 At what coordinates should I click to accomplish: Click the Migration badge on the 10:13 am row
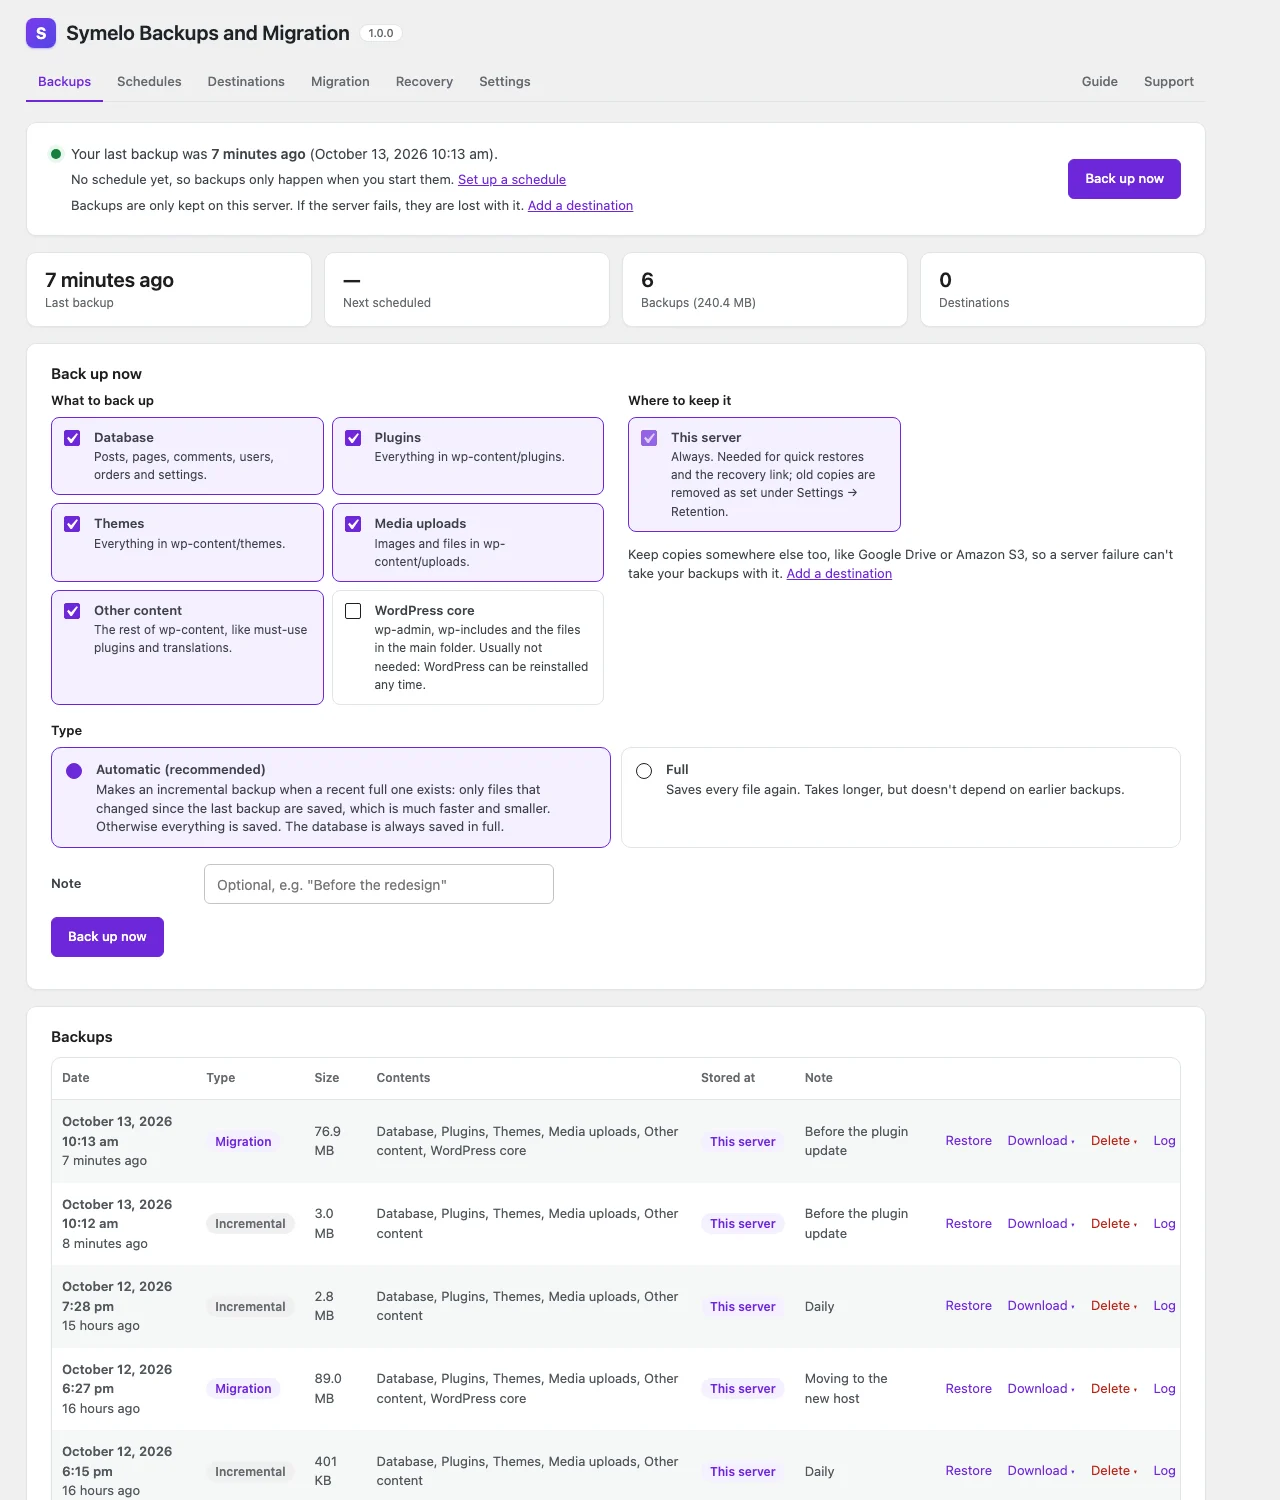243,1142
